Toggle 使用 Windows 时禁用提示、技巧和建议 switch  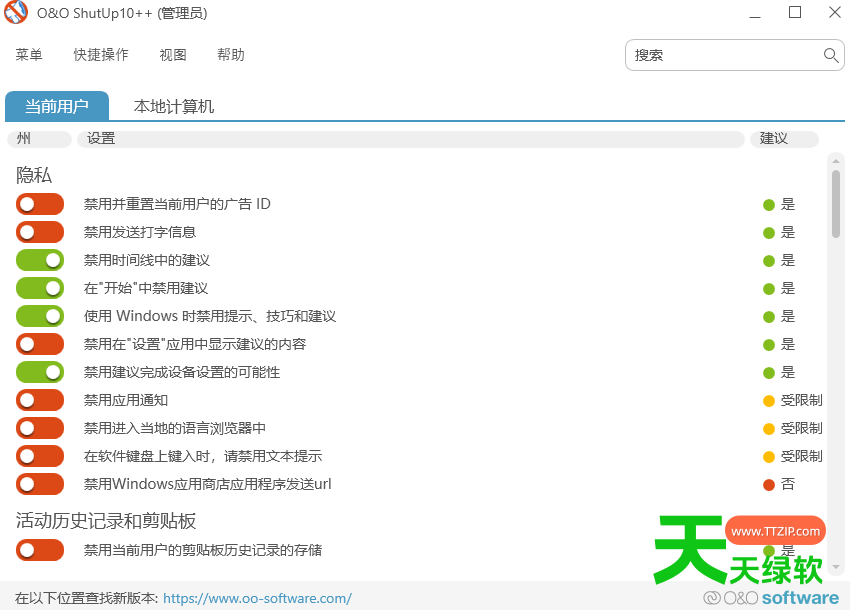point(40,316)
